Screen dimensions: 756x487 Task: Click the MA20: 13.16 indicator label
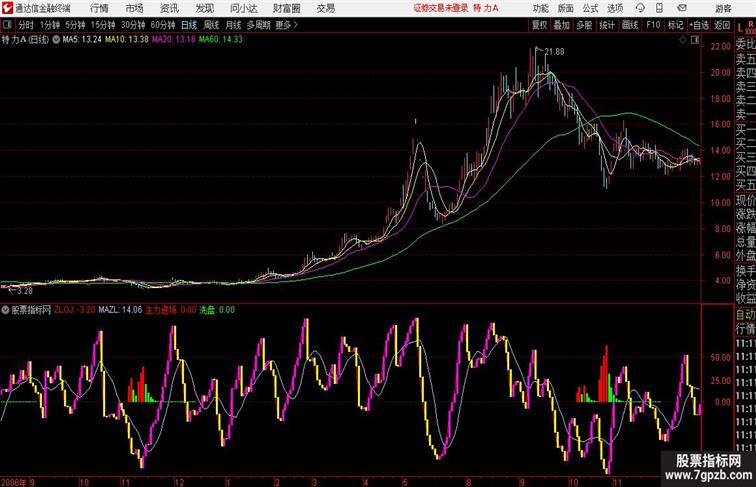(x=174, y=40)
